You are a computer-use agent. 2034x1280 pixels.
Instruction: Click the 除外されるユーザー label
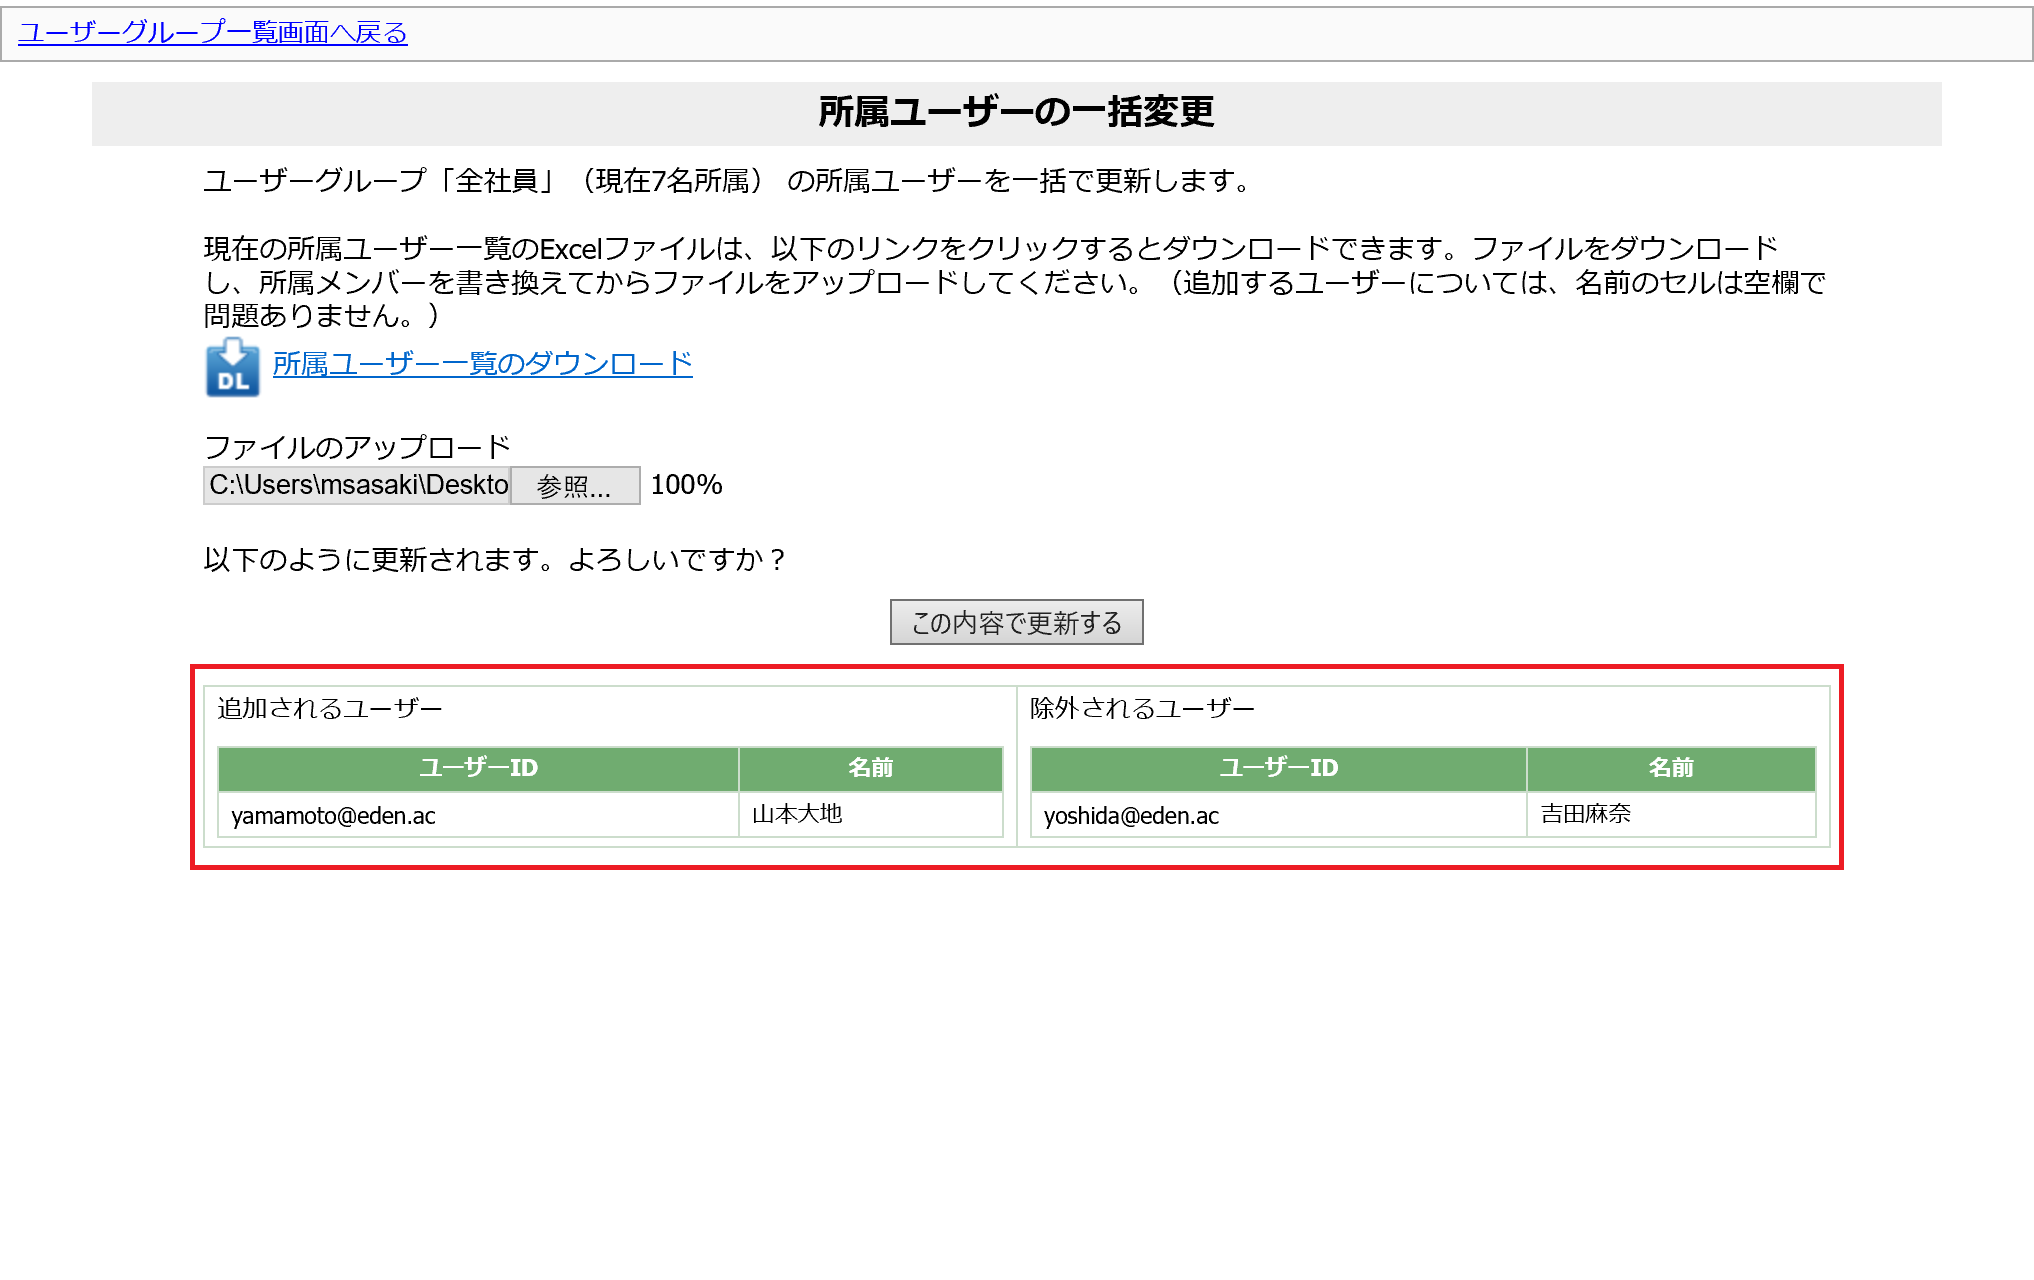[1142, 709]
